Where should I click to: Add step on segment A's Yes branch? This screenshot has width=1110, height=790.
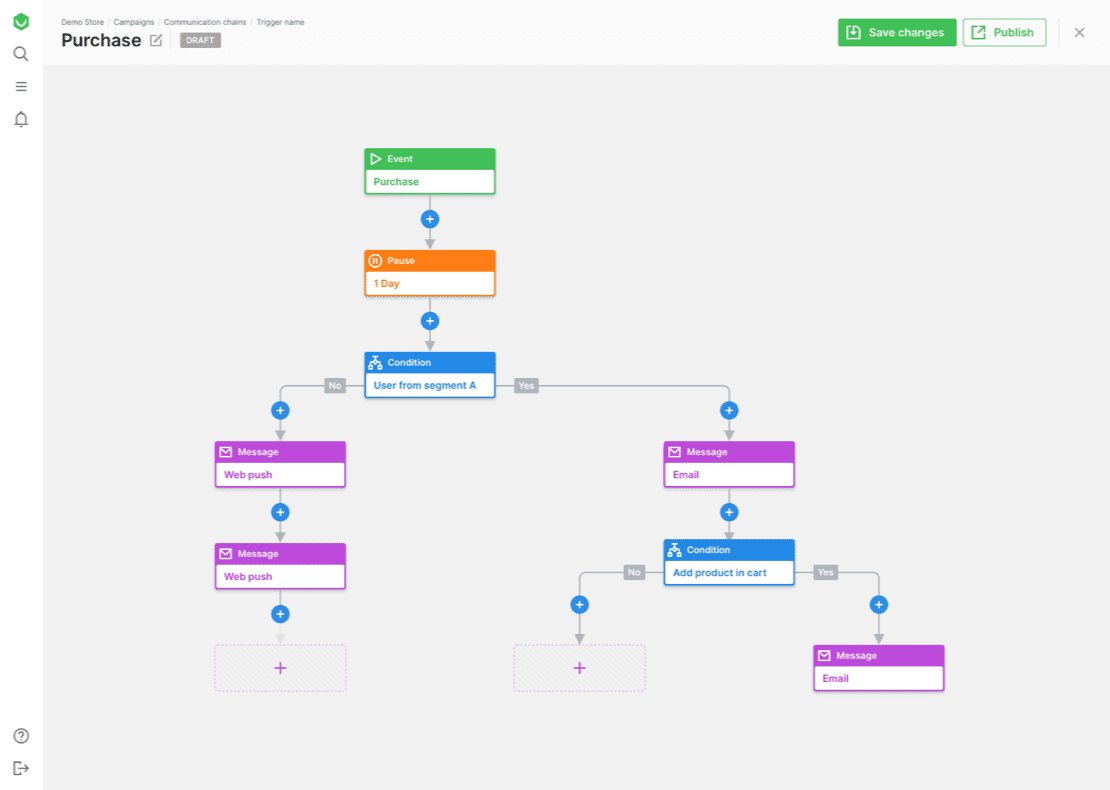click(x=729, y=410)
